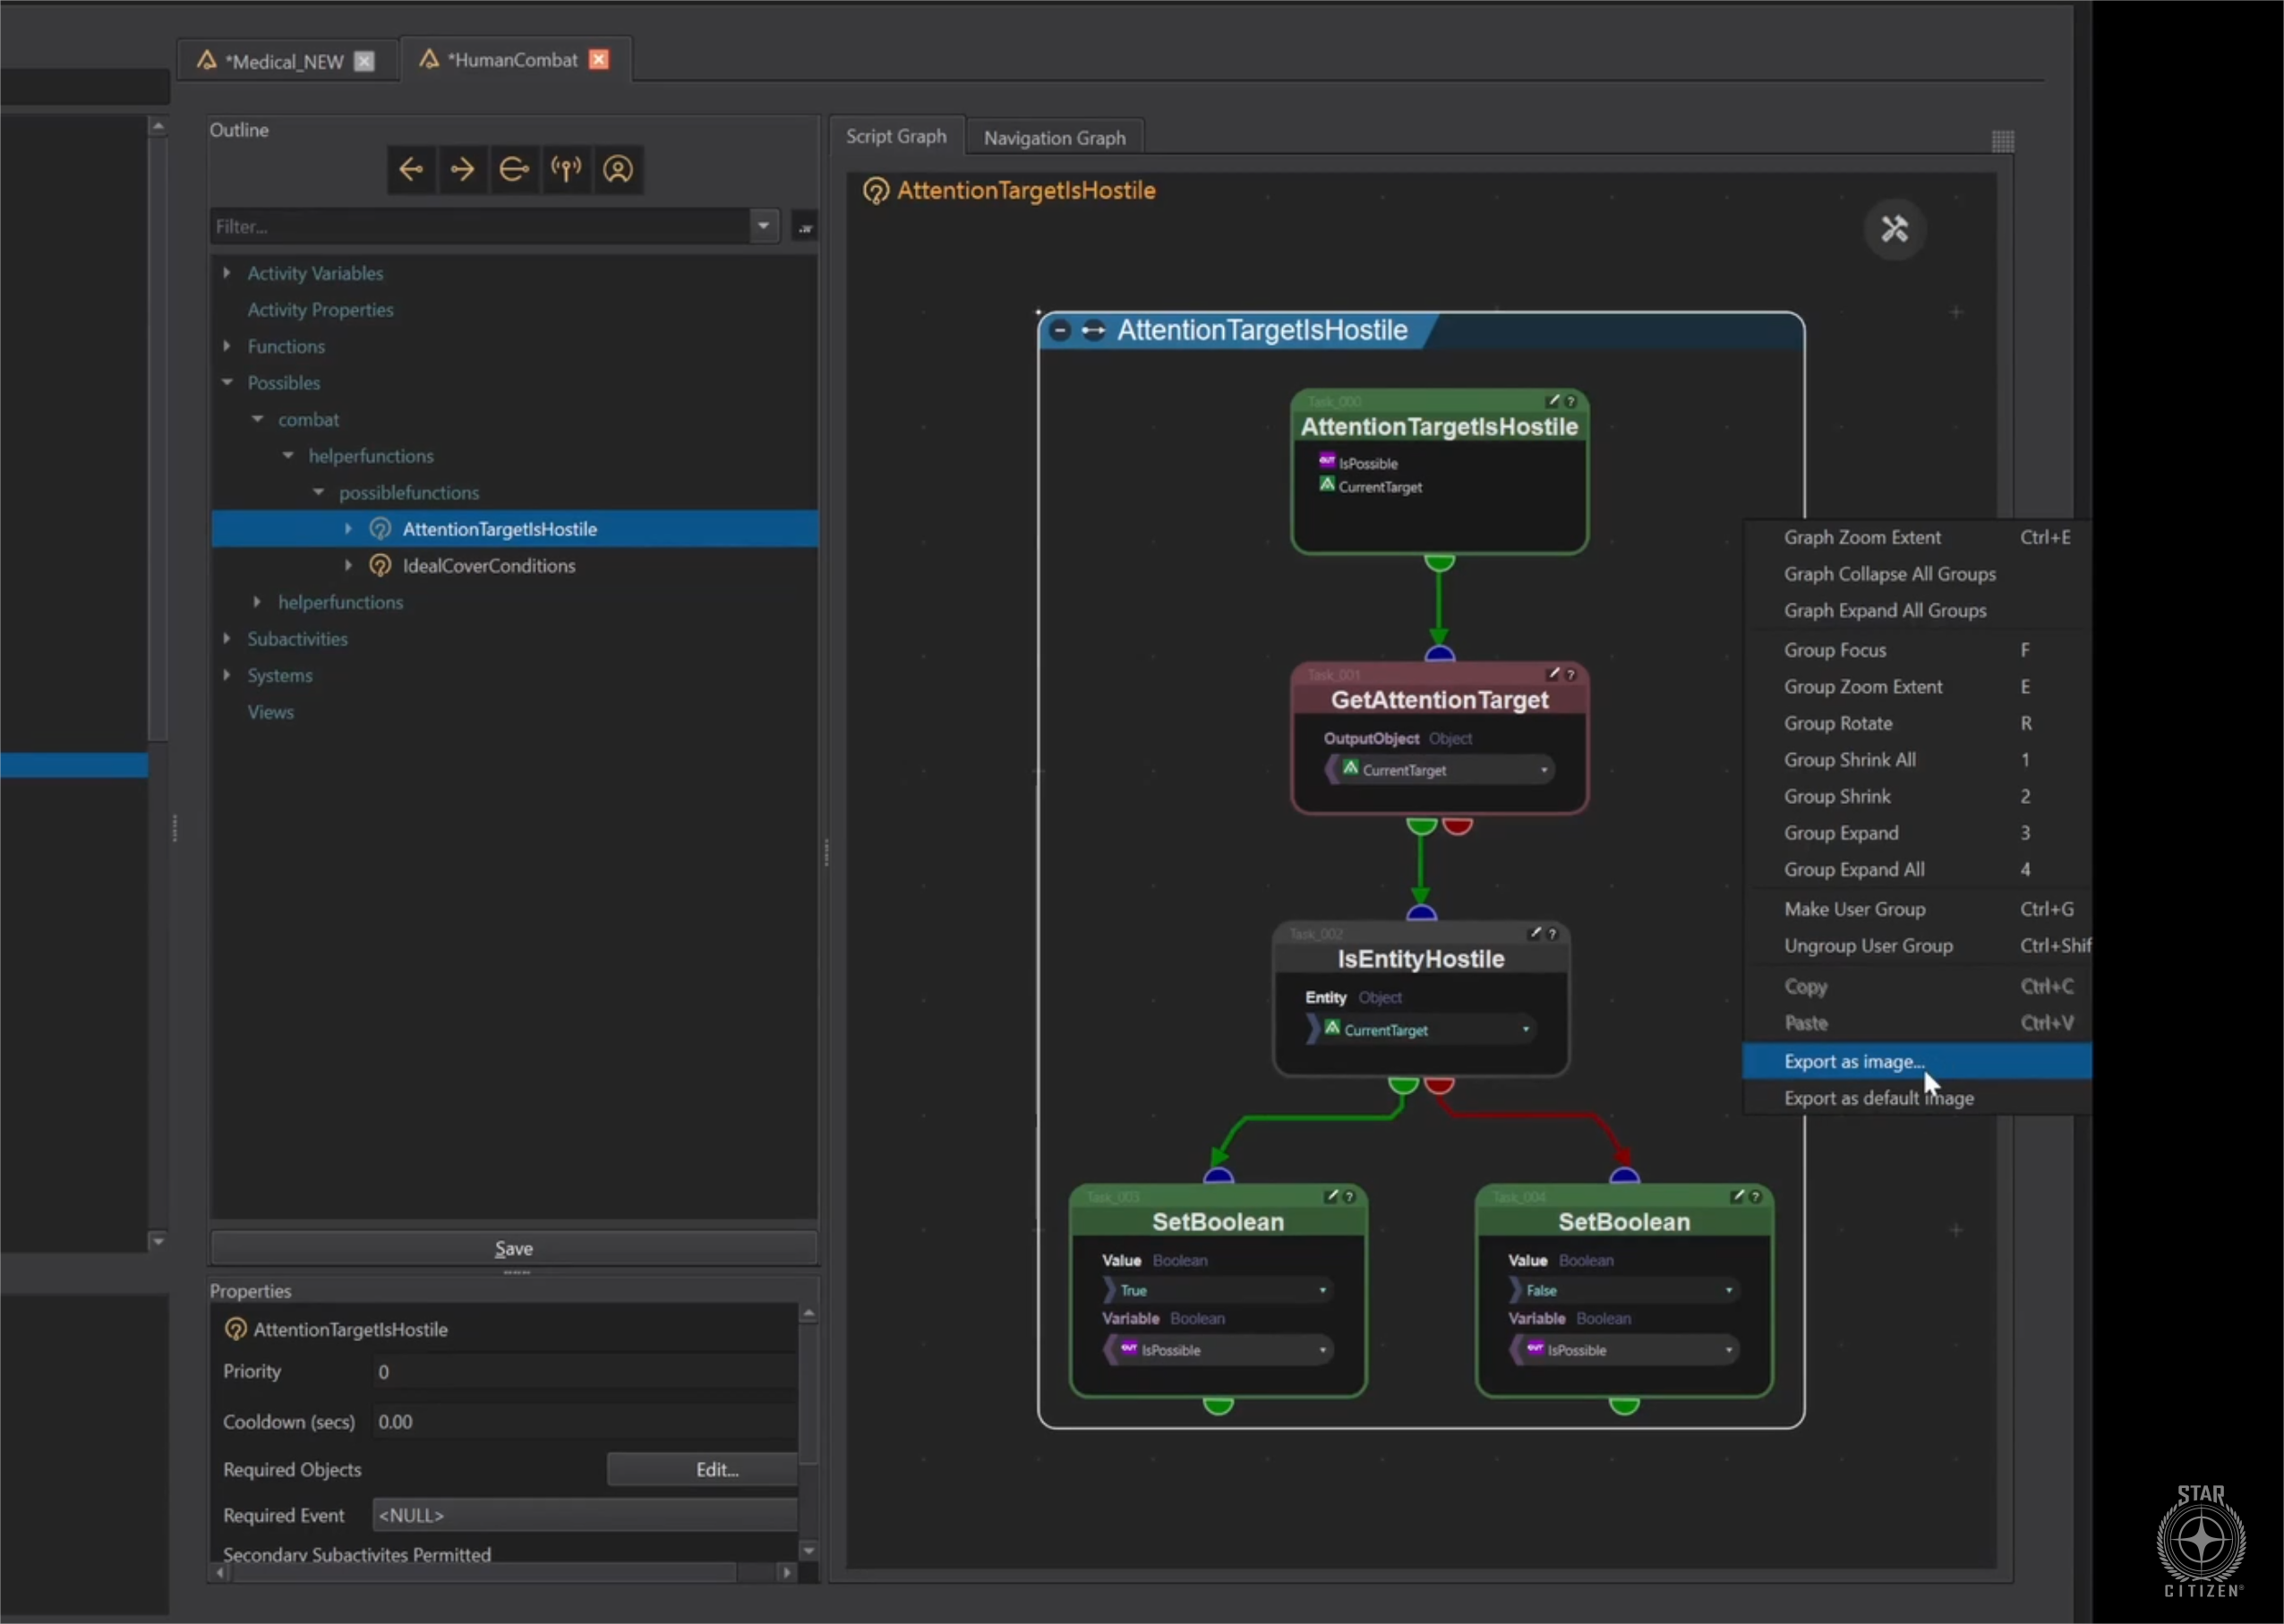This screenshot has height=1624, width=2284.
Task: Close the Medical_NEW tab
Action: 364,61
